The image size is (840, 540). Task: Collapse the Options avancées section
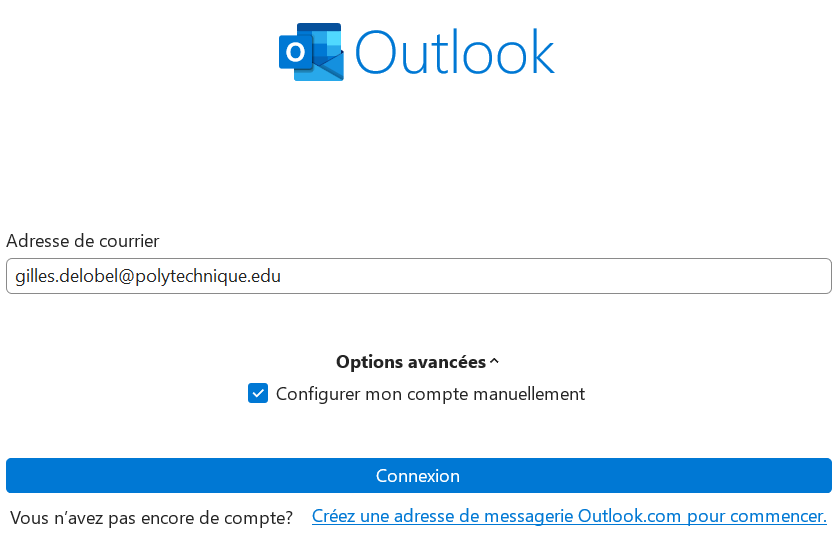tap(417, 362)
